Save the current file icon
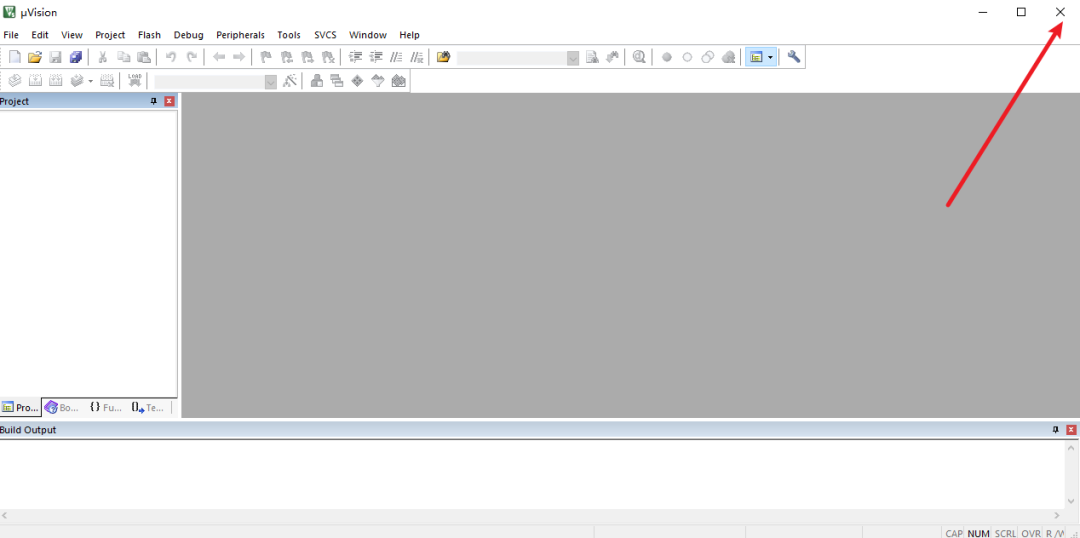The width and height of the screenshot is (1080, 538). coord(55,57)
